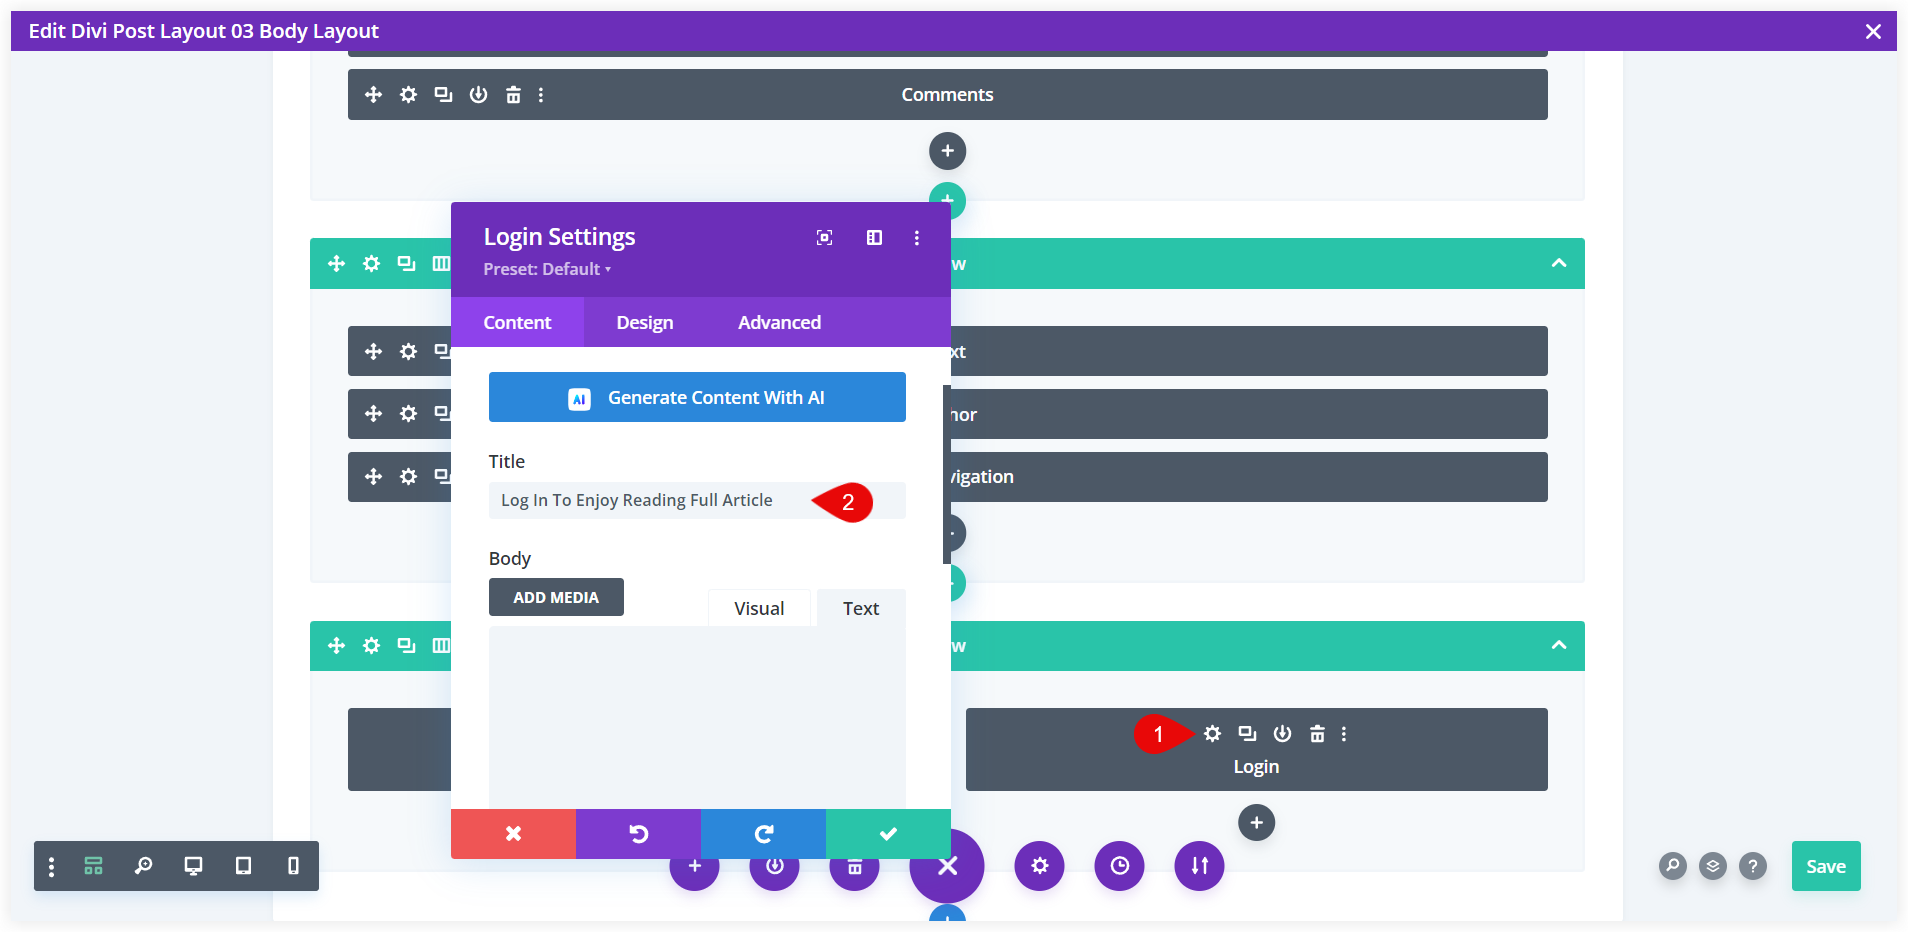
Task: Toggle wireframe view mode
Action: [93, 866]
